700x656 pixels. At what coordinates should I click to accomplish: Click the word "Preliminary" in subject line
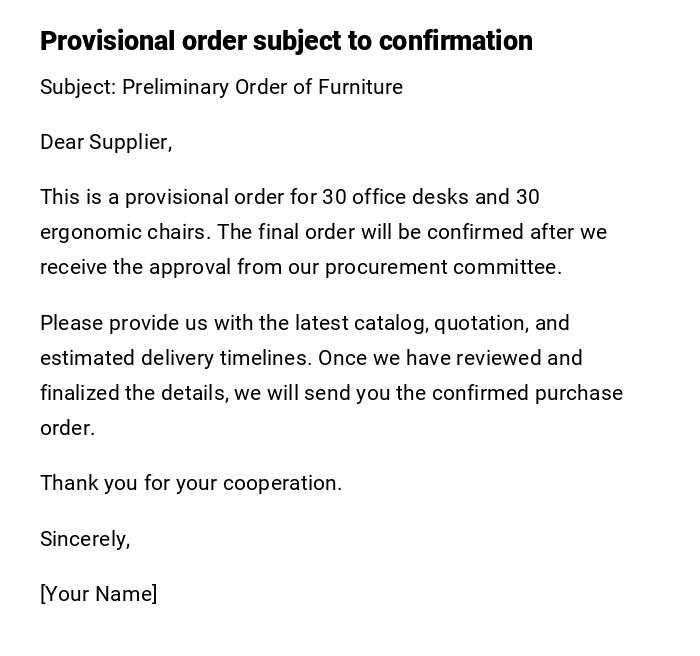[176, 87]
